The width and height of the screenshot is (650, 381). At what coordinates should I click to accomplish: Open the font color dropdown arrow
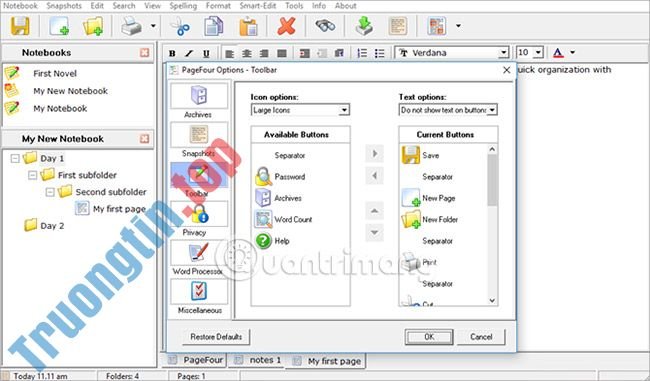tap(572, 53)
